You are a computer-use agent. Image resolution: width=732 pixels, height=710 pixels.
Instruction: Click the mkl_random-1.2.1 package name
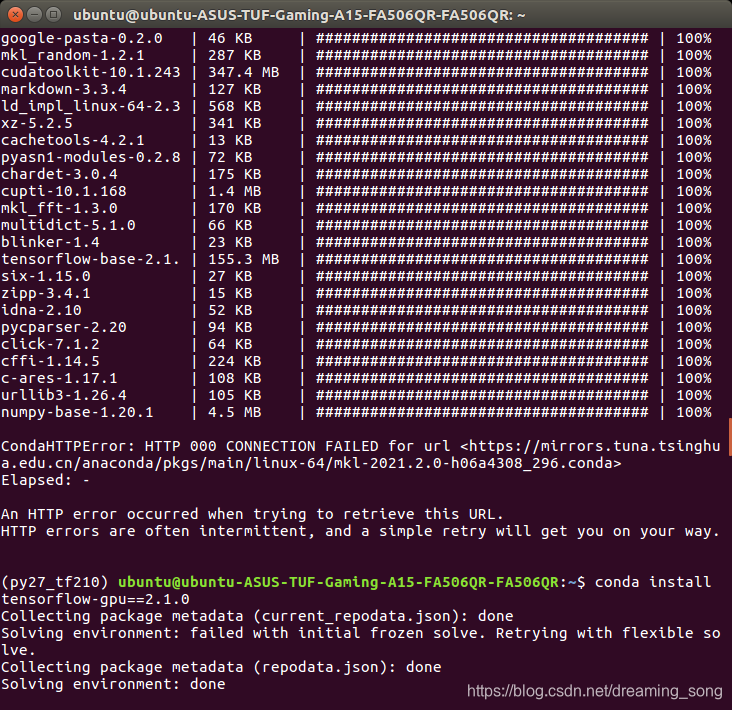[x=73, y=55]
